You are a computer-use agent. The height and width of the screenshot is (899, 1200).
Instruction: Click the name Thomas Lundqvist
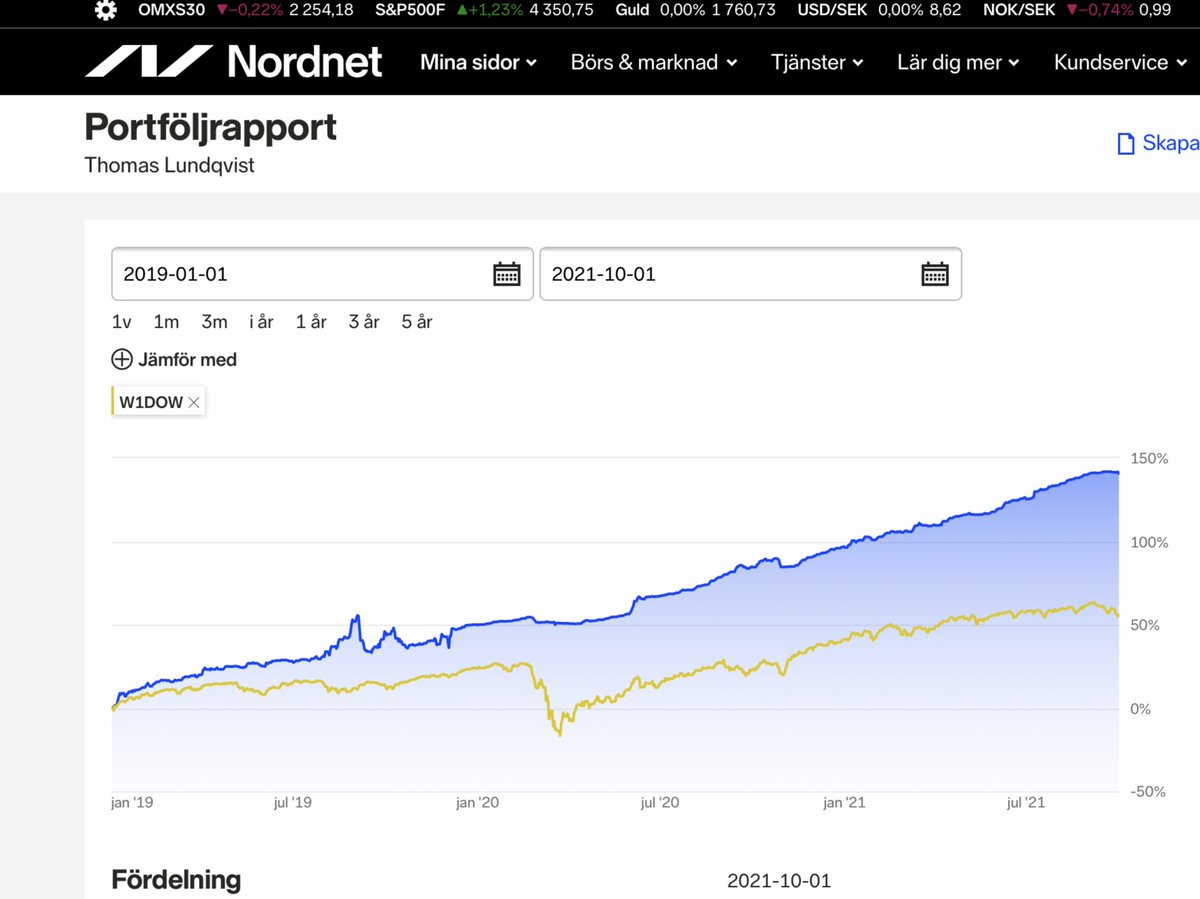(170, 165)
